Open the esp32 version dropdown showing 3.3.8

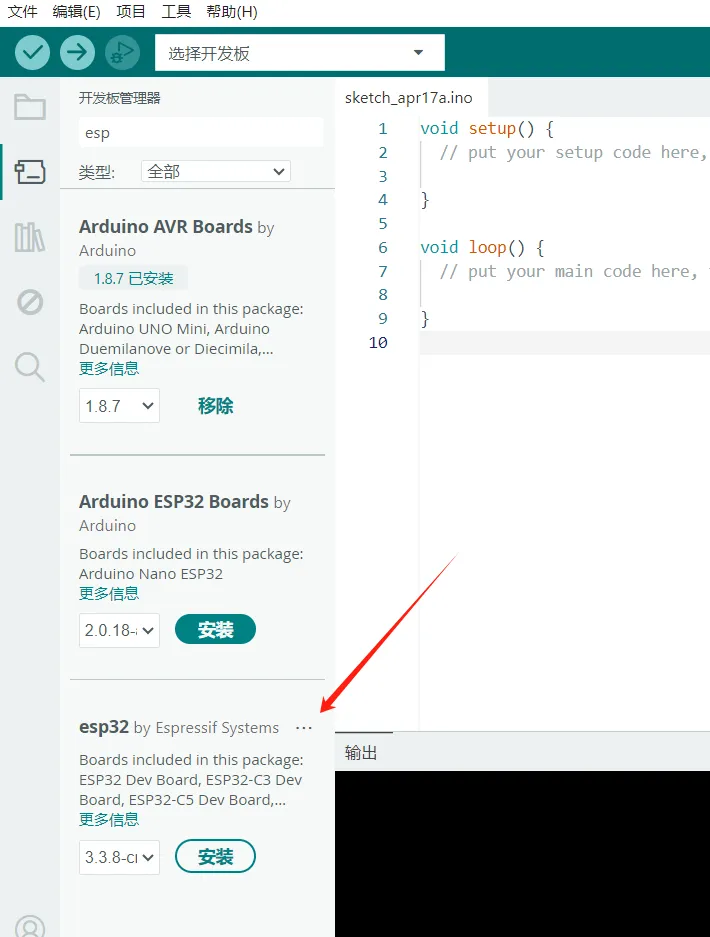(119, 857)
